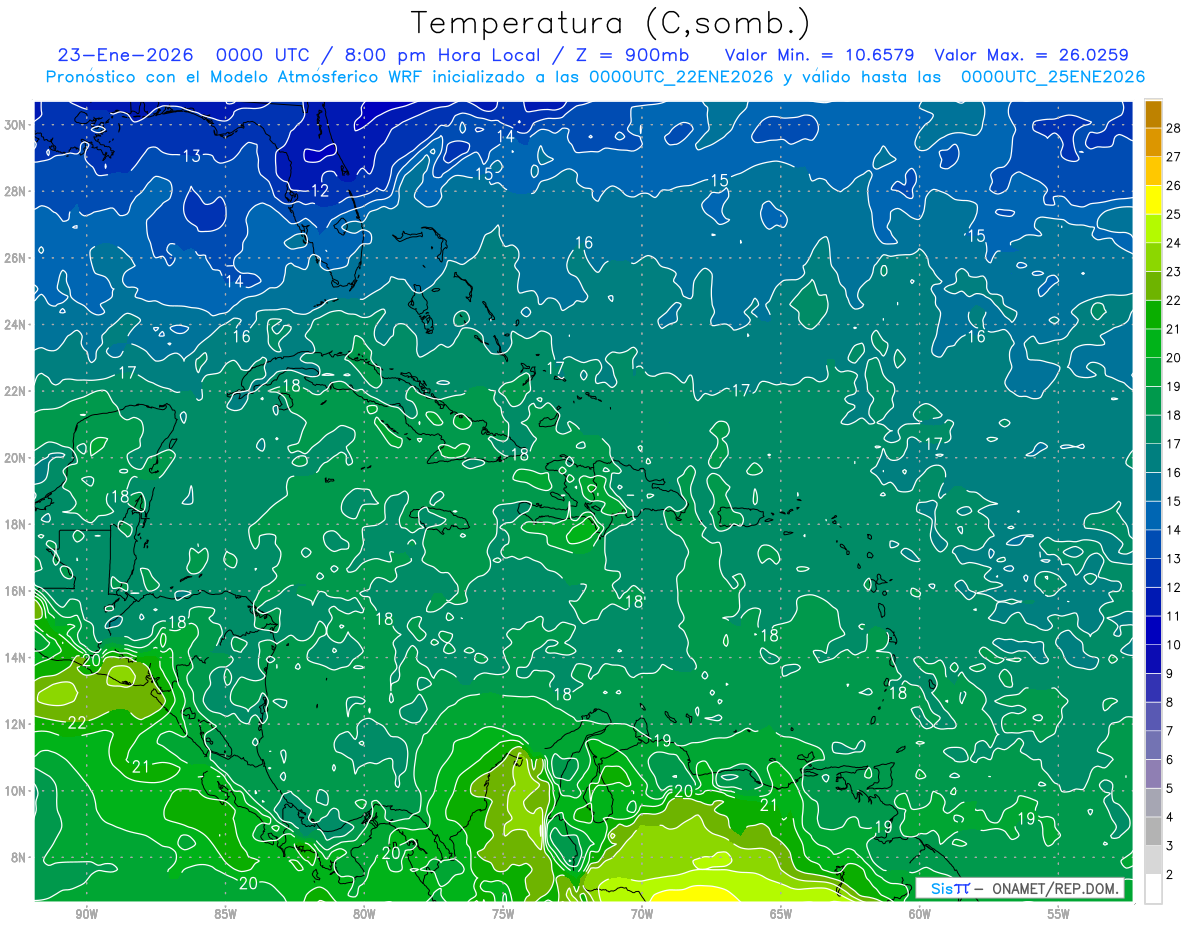The height and width of the screenshot is (927, 1200).
Task: Click the 85W longitude axis label
Action: tap(225, 915)
